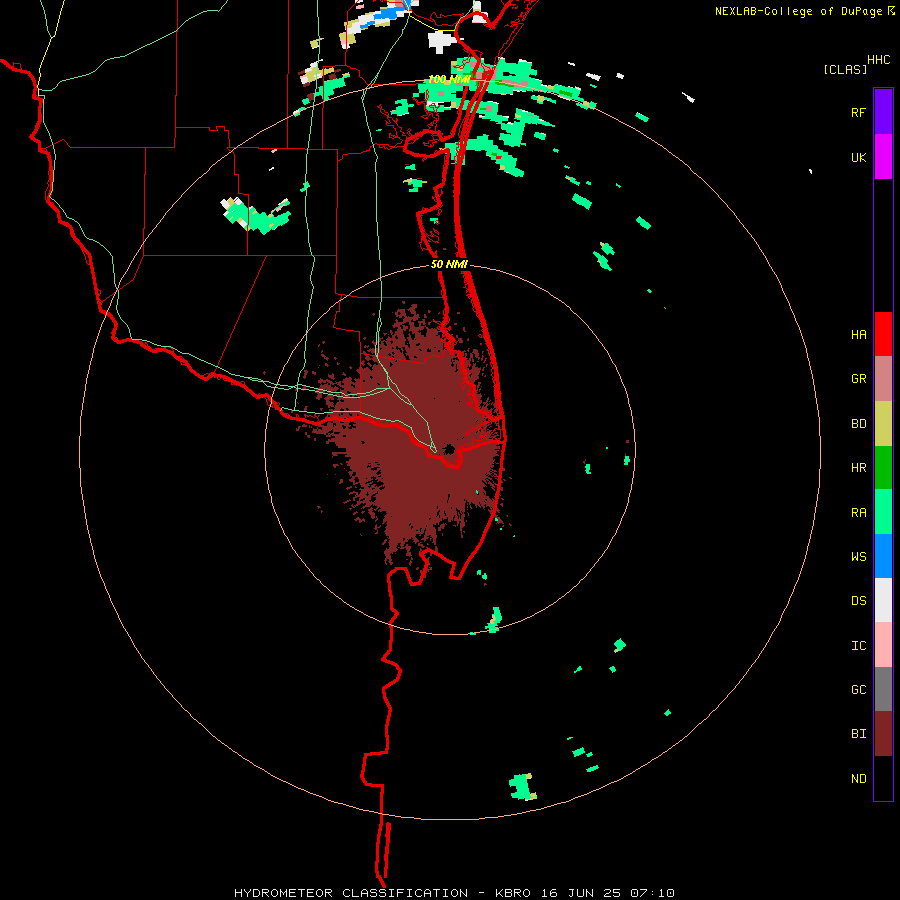Click the GC legend label

click(x=858, y=689)
